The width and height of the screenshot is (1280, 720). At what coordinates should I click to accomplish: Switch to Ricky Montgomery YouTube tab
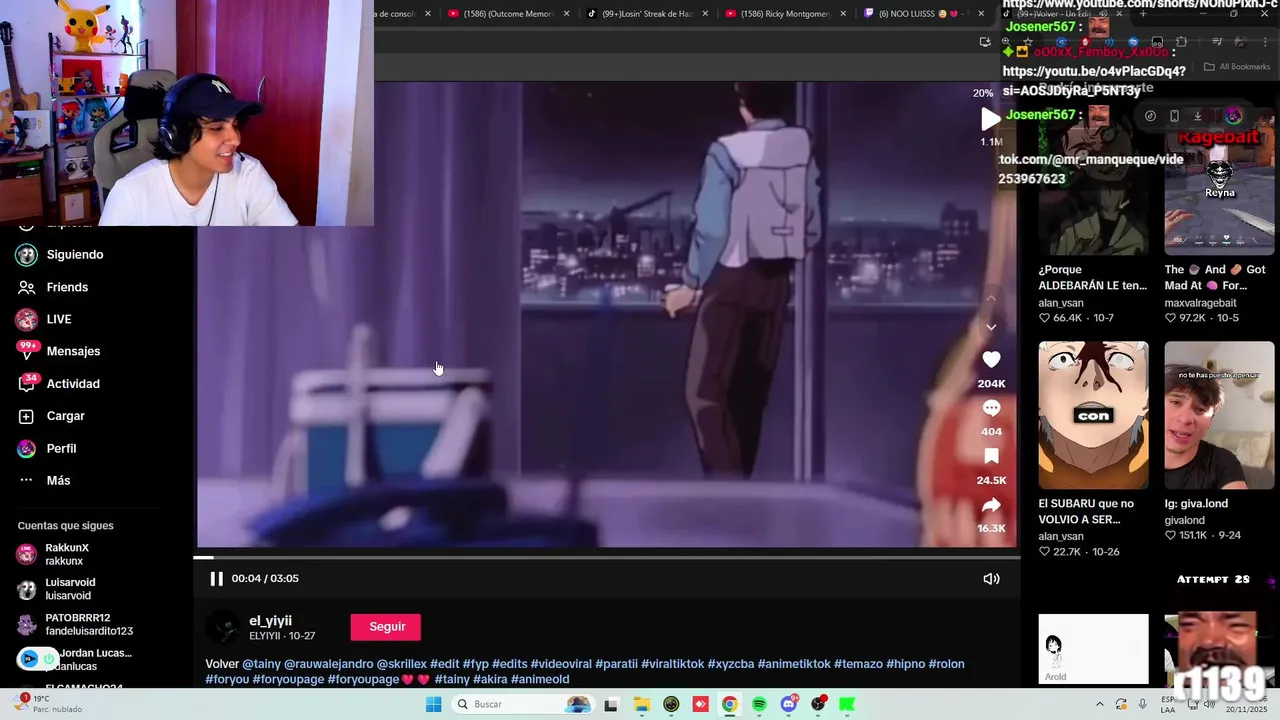(785, 14)
